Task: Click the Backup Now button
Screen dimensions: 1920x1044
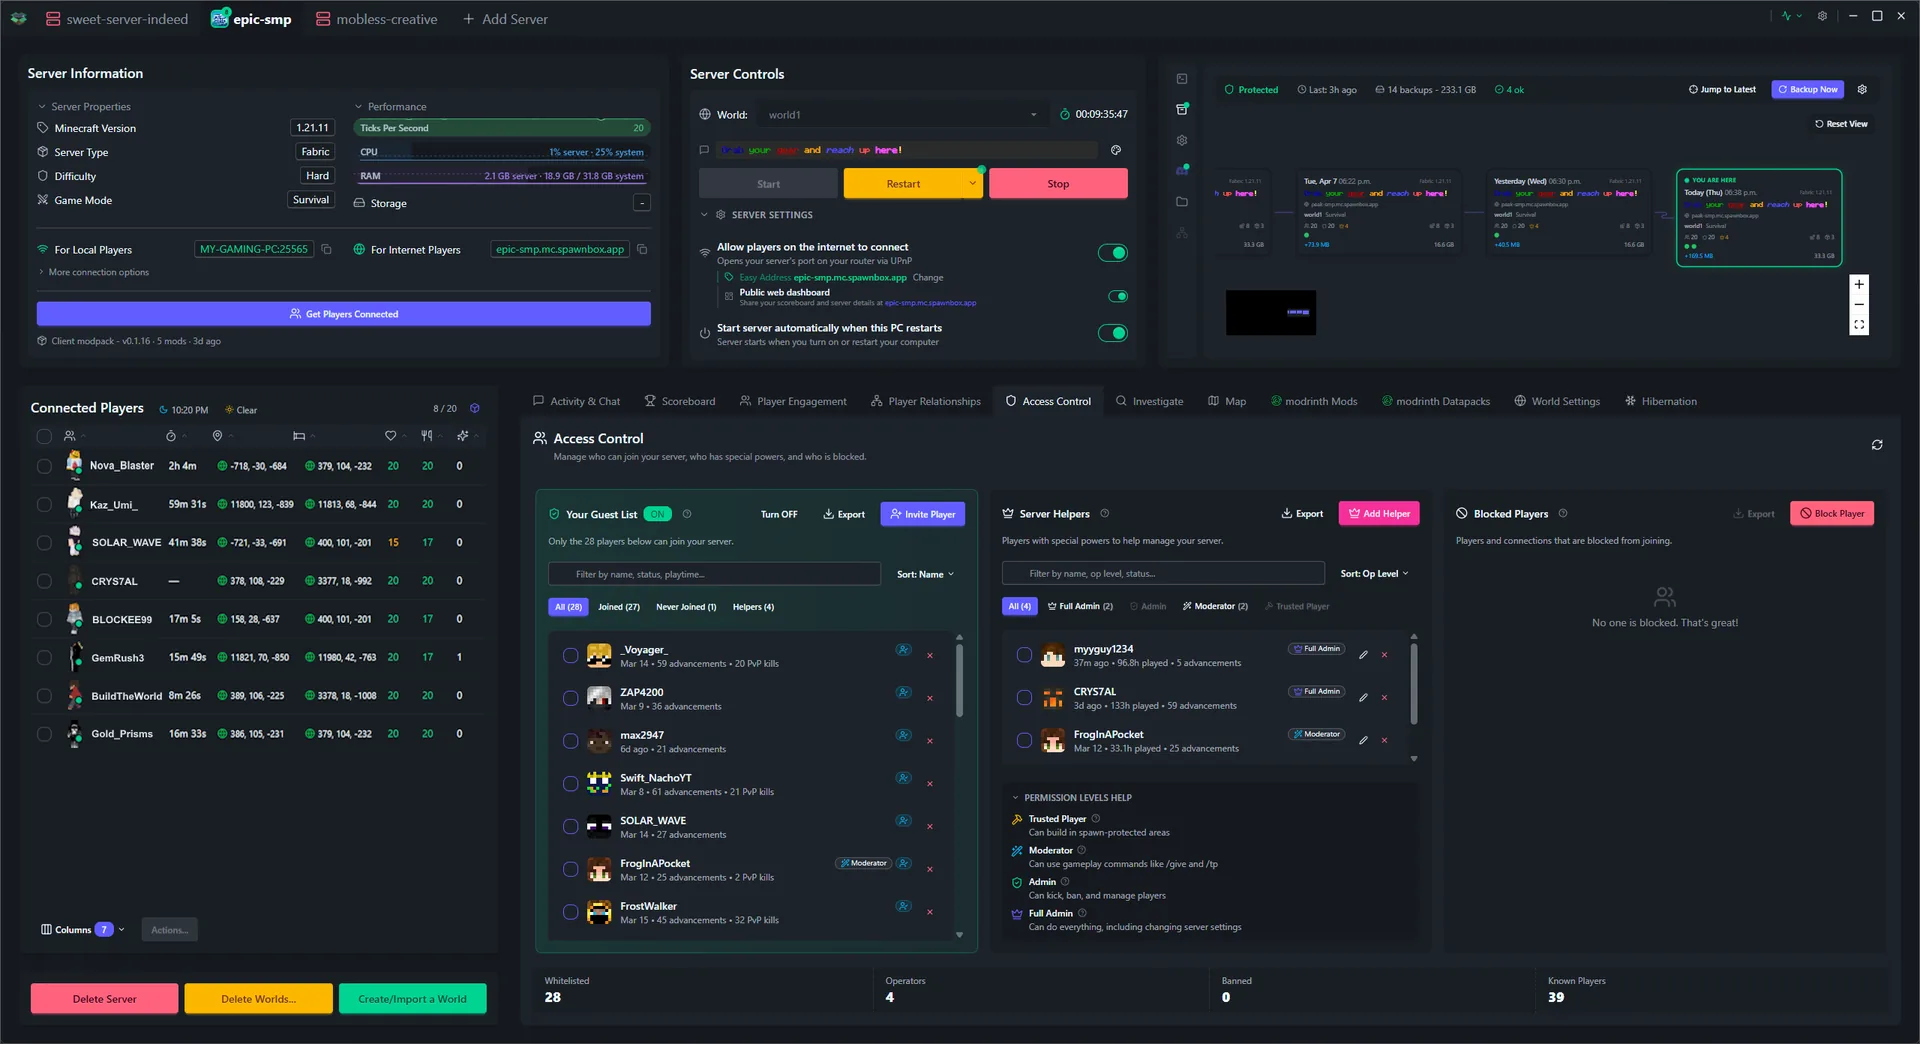Action: [1807, 89]
